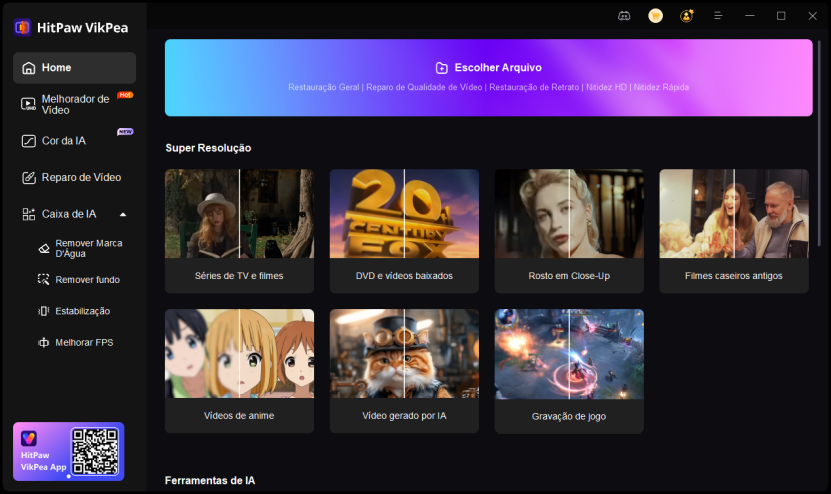Image resolution: width=831 pixels, height=494 pixels.
Task: Open the user account icon
Action: pyautogui.click(x=687, y=16)
